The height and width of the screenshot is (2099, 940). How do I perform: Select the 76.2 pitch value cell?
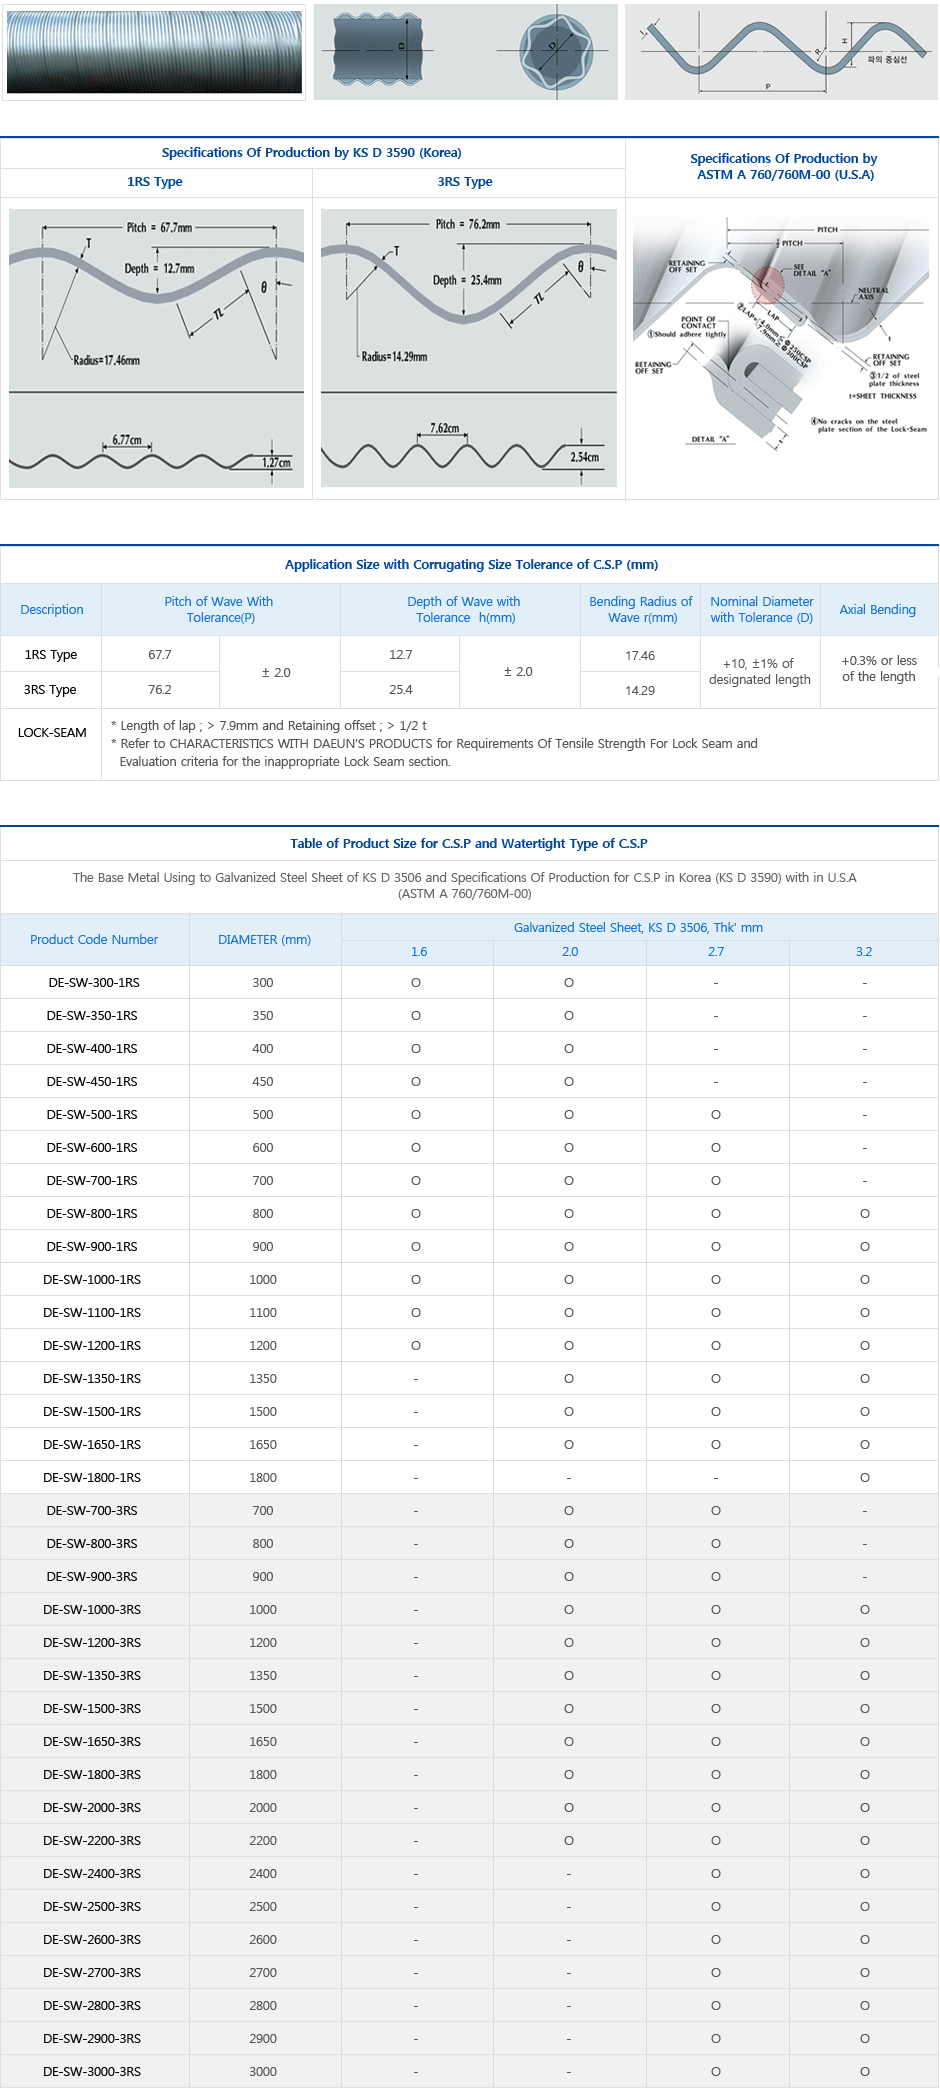click(x=160, y=690)
